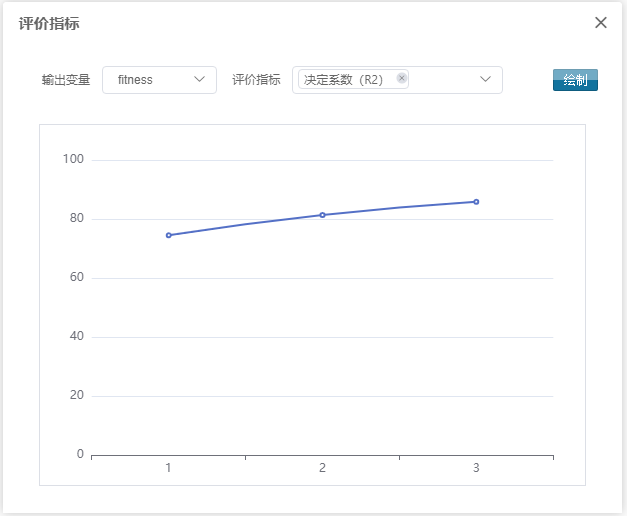Click the y-axis label 100
Viewport: 628px width, 517px height.
[73, 159]
